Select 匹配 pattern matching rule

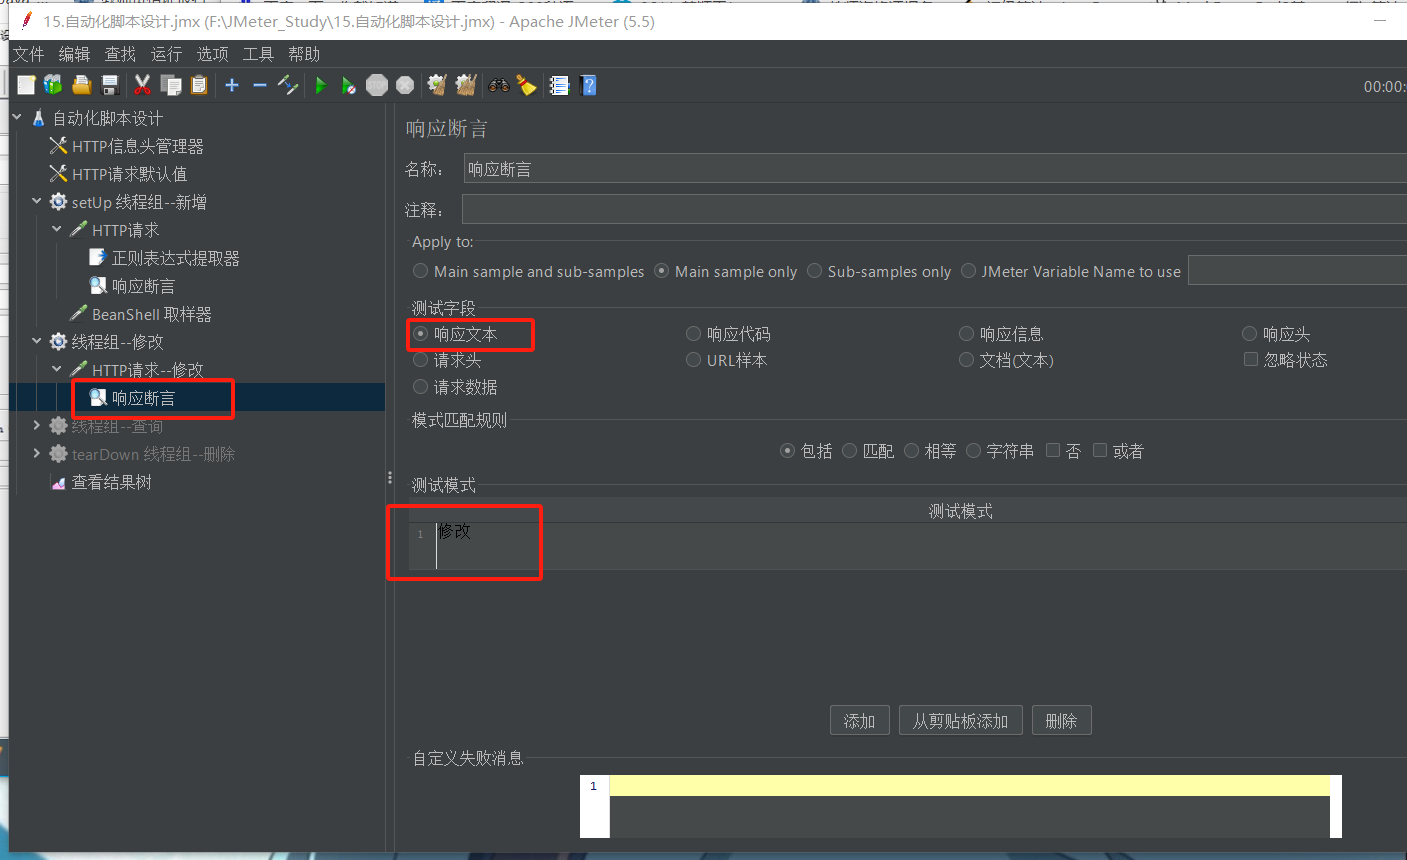tap(868, 451)
